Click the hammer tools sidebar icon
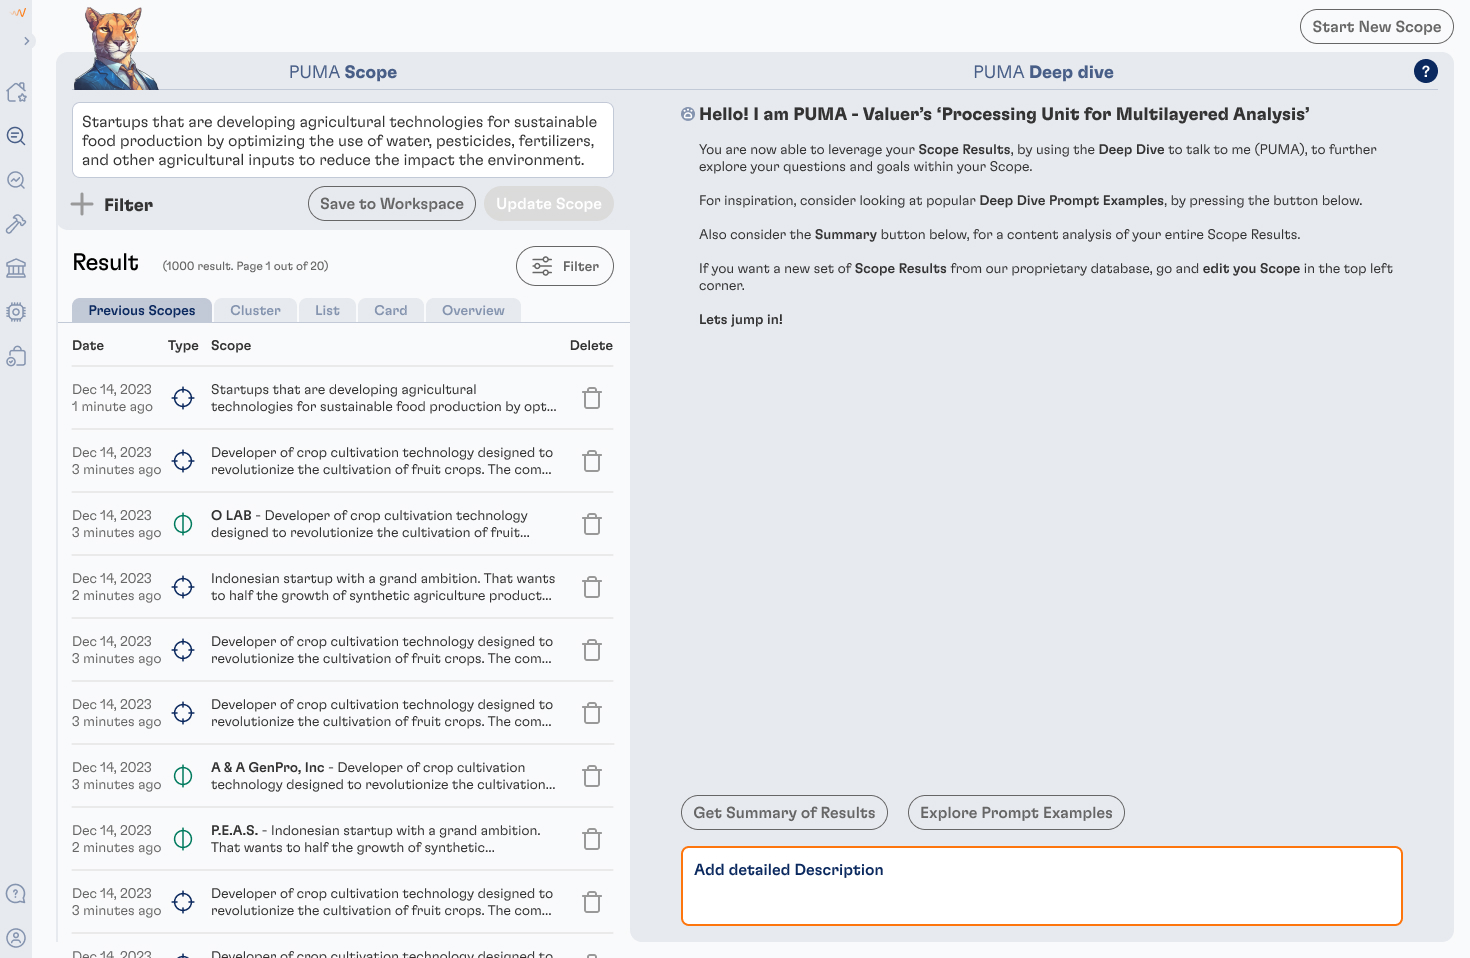Screen dimensions: 1470x958 click(16, 224)
